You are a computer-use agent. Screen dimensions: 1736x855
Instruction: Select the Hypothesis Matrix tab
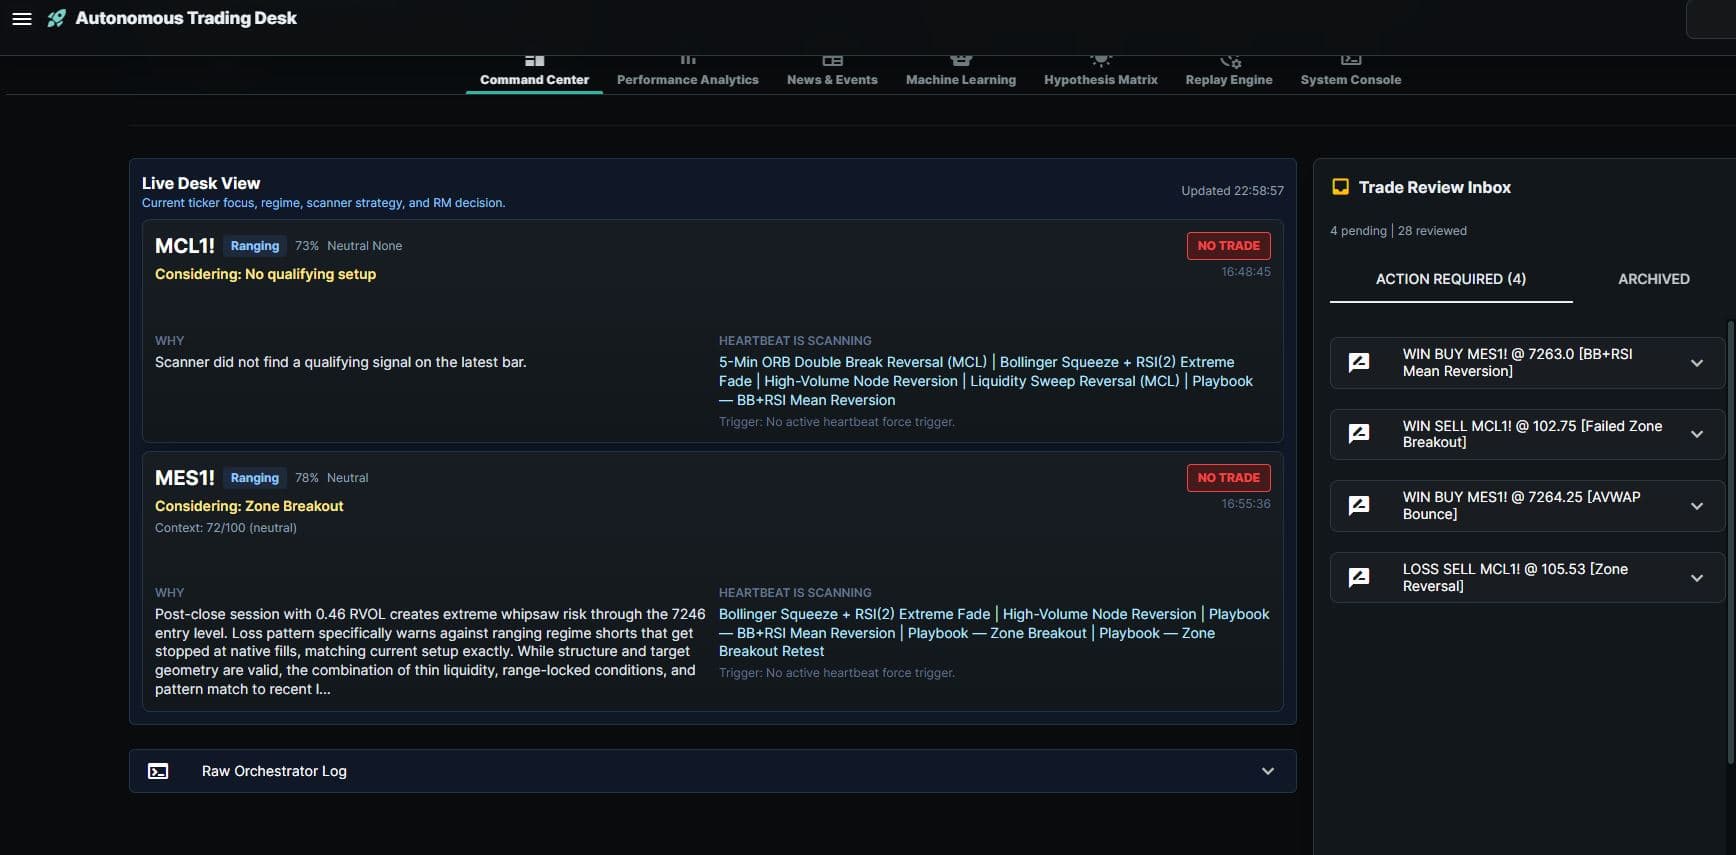(x=1101, y=74)
